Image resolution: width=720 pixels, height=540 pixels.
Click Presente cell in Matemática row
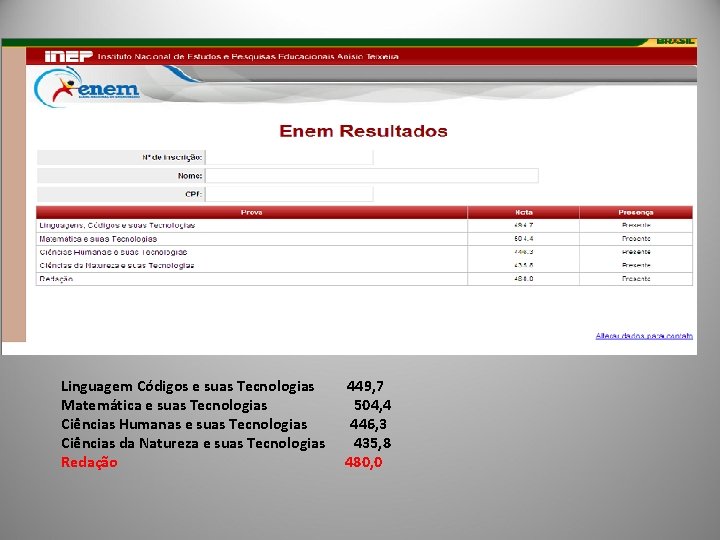[636, 239]
